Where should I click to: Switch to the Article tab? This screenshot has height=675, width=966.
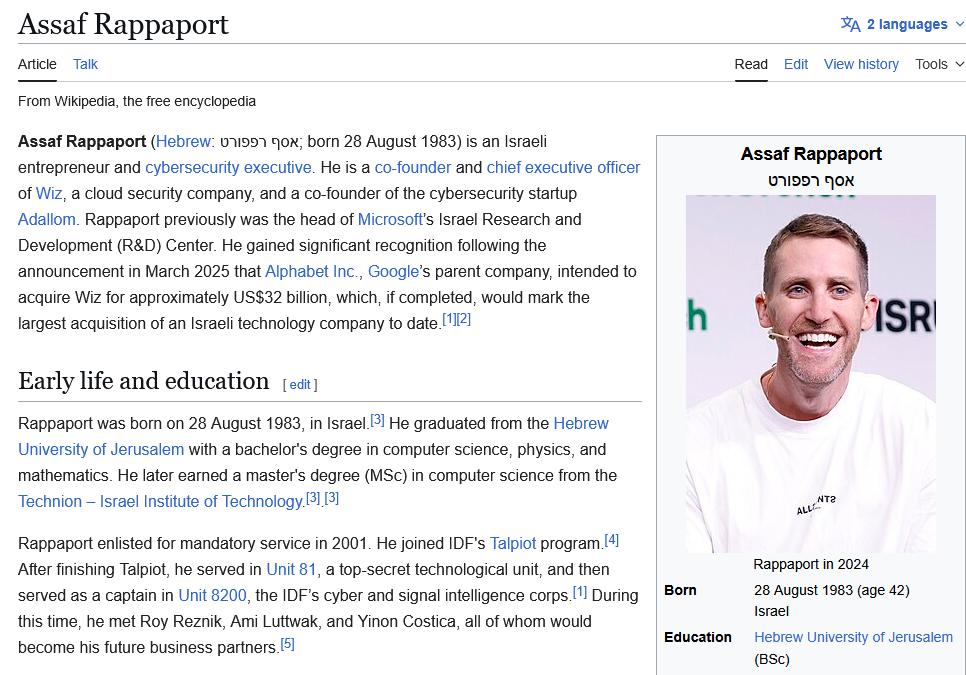click(37, 64)
